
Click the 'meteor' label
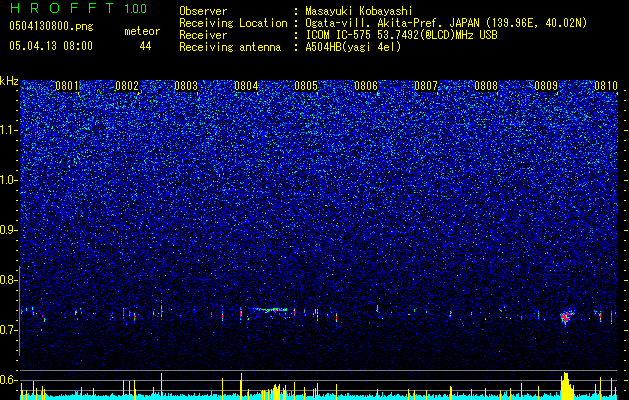[142, 31]
